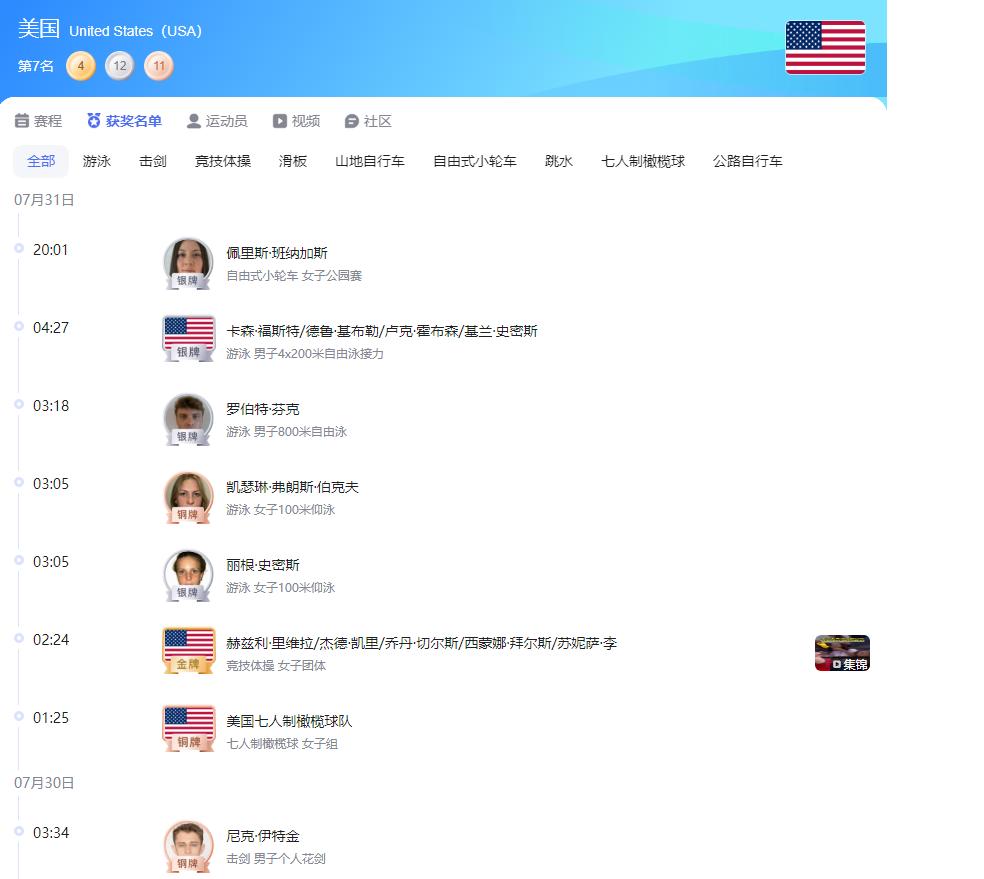984x879 pixels.
Task: Filter medals by 跳水
Action: pos(559,161)
